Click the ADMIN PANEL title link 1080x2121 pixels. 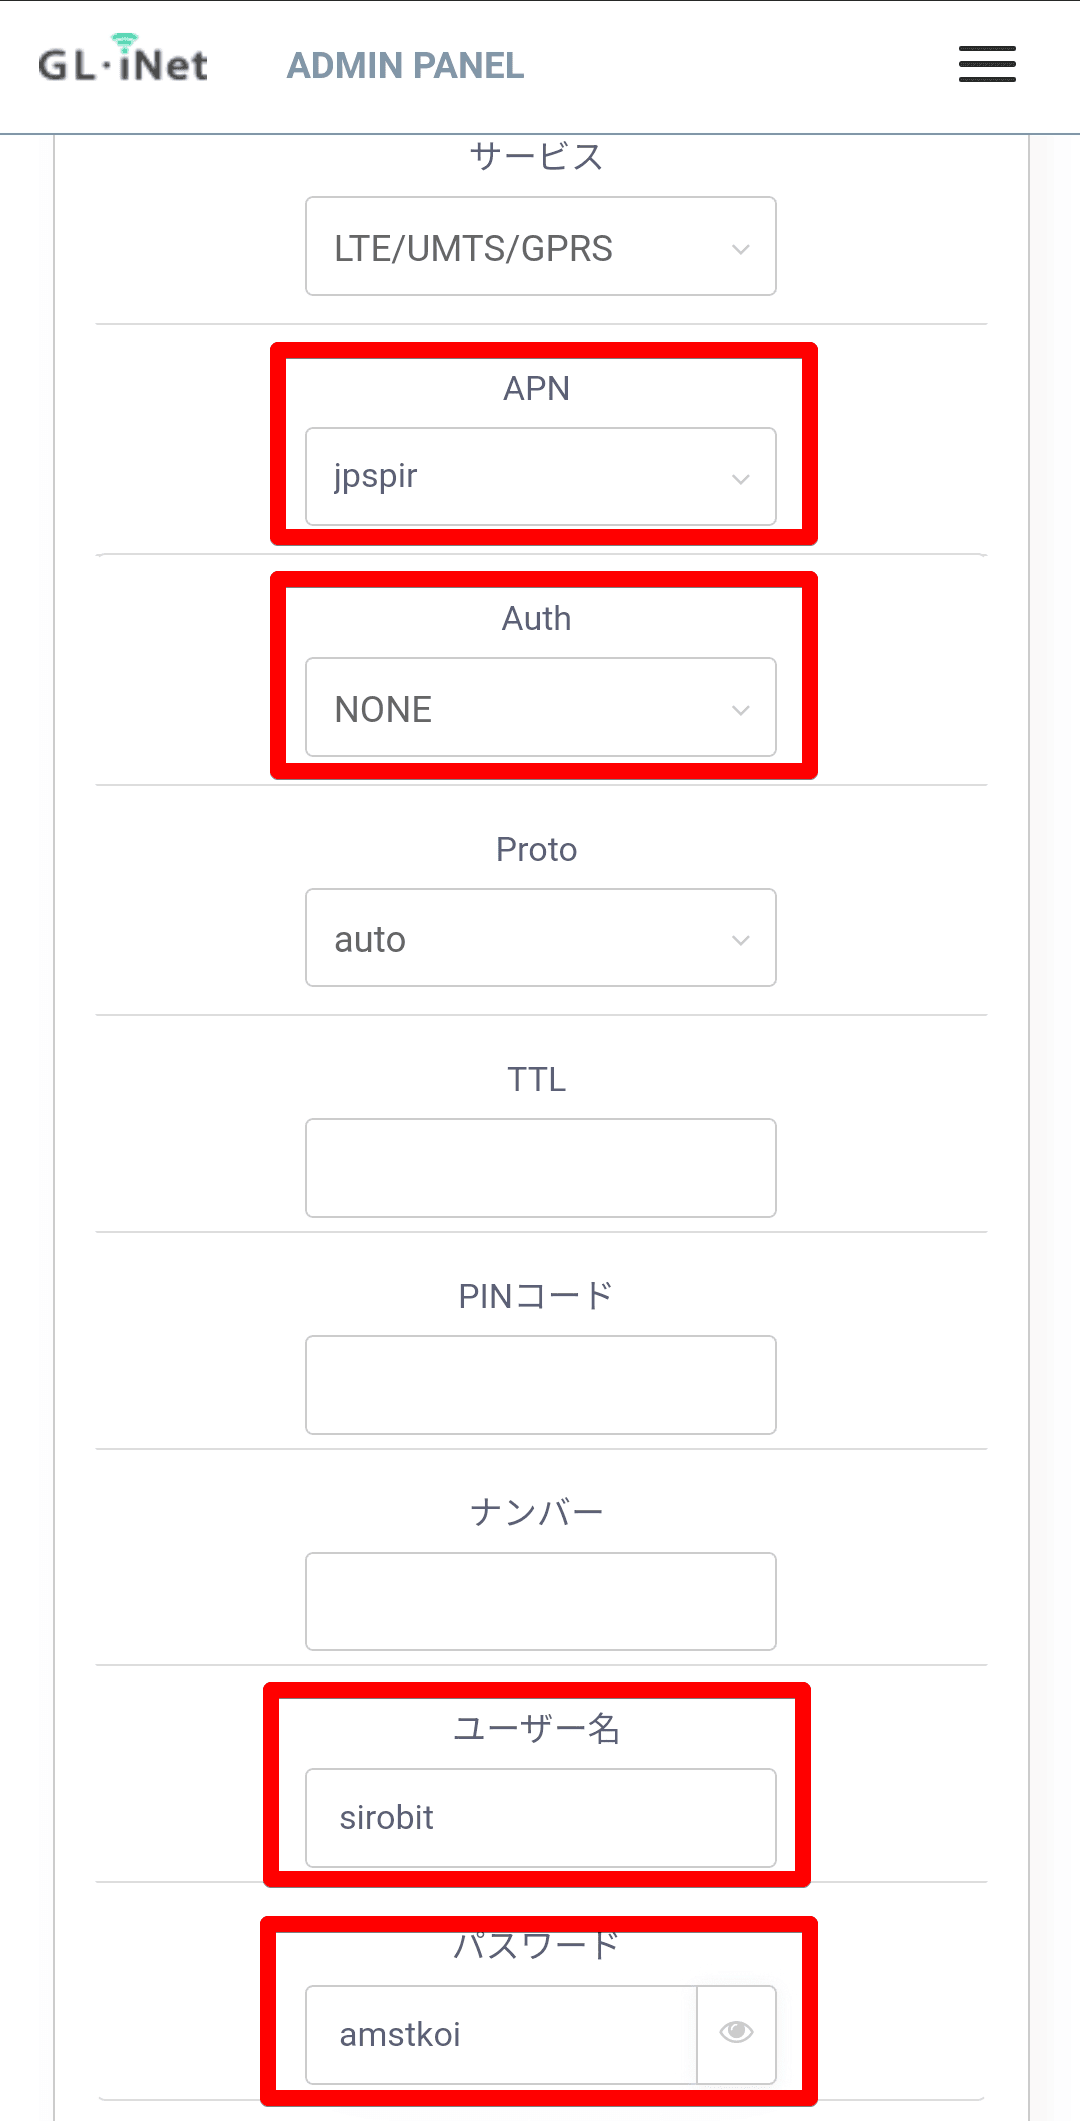pos(405,66)
